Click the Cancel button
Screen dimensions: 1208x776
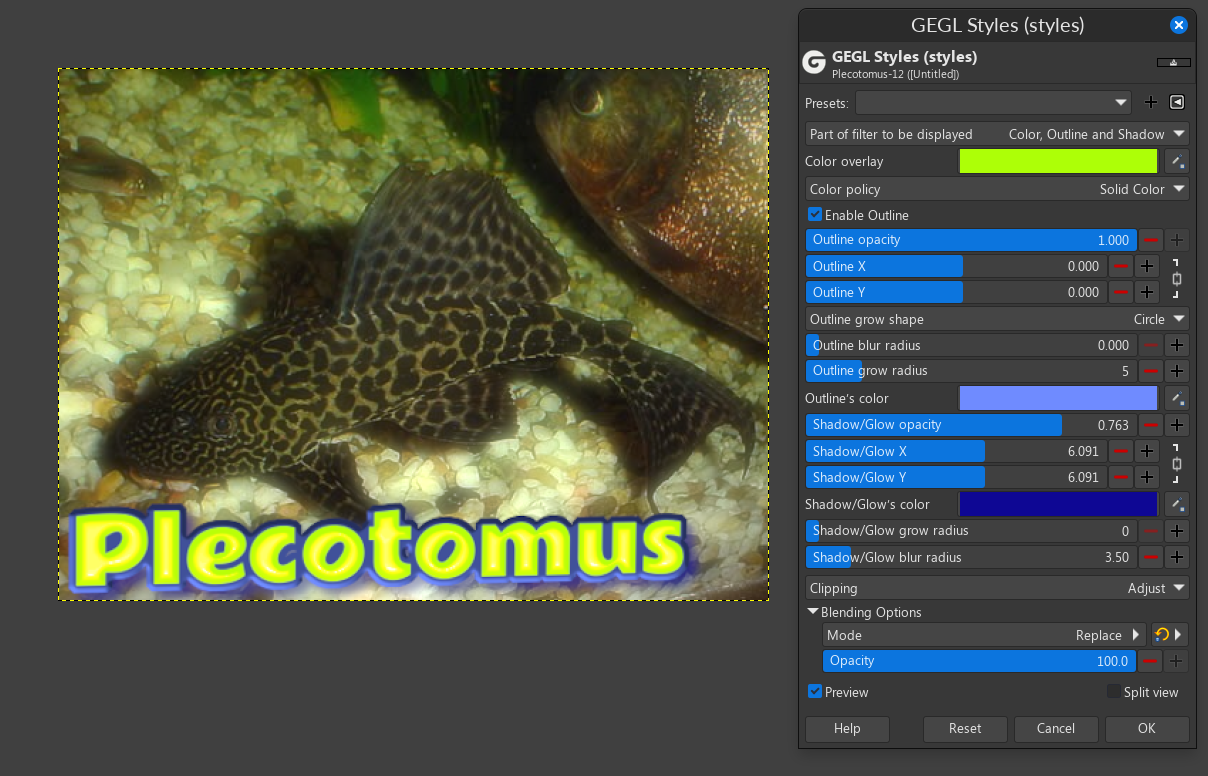click(1056, 728)
